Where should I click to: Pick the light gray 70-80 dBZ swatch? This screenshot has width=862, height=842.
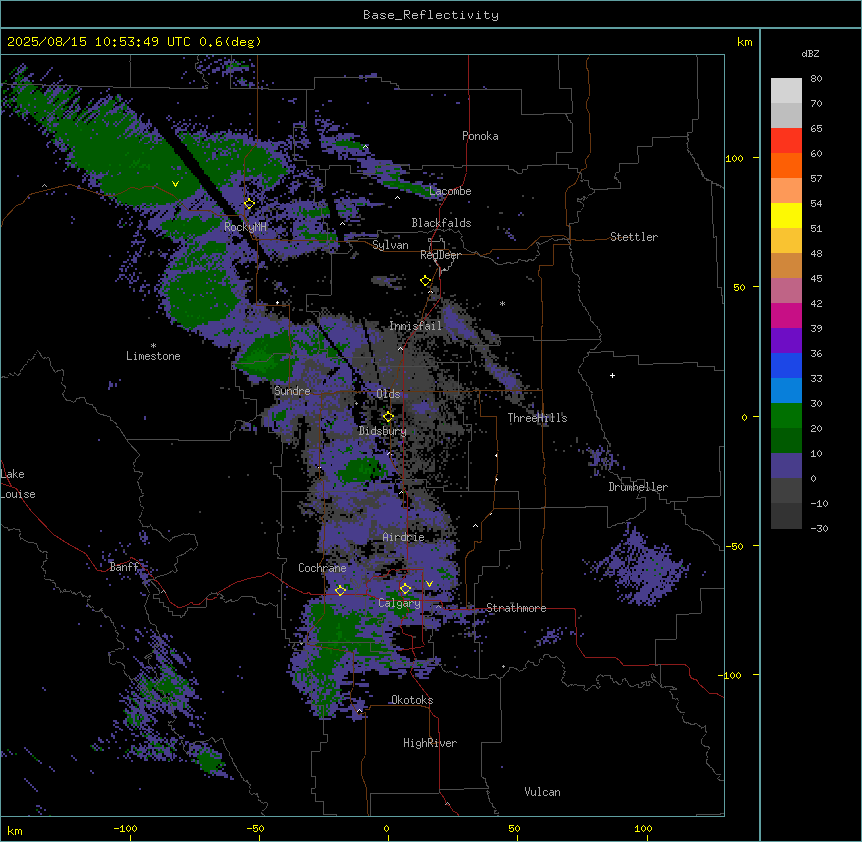786,91
